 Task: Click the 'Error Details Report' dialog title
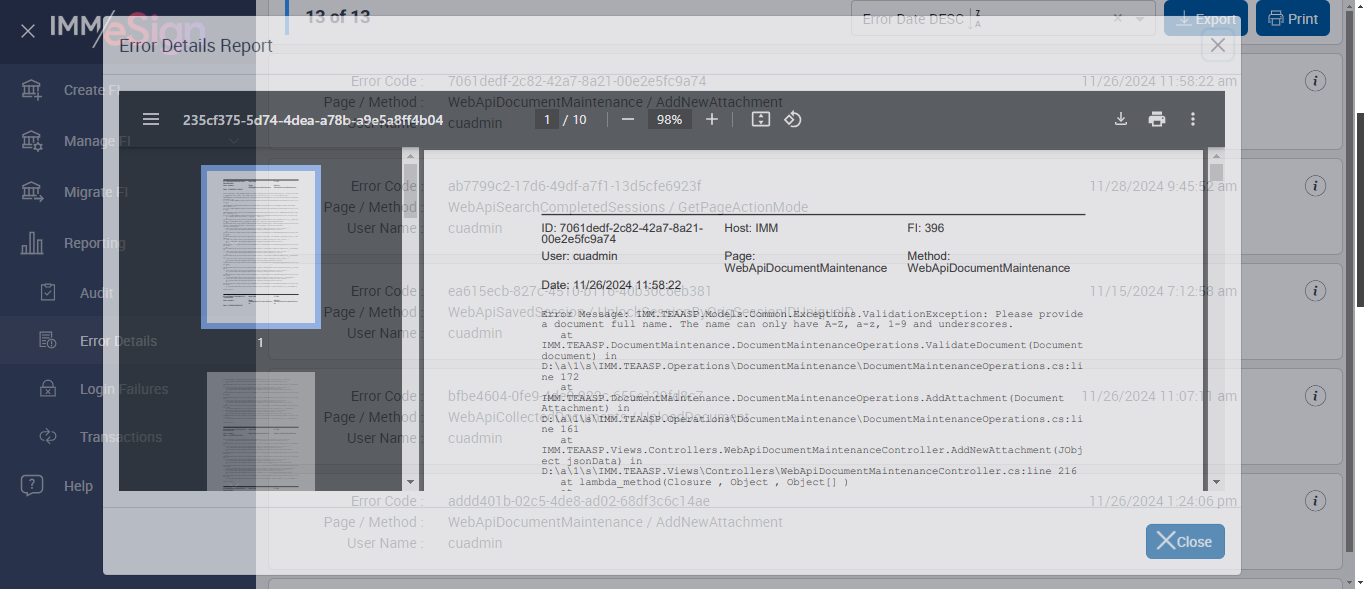pos(196,45)
